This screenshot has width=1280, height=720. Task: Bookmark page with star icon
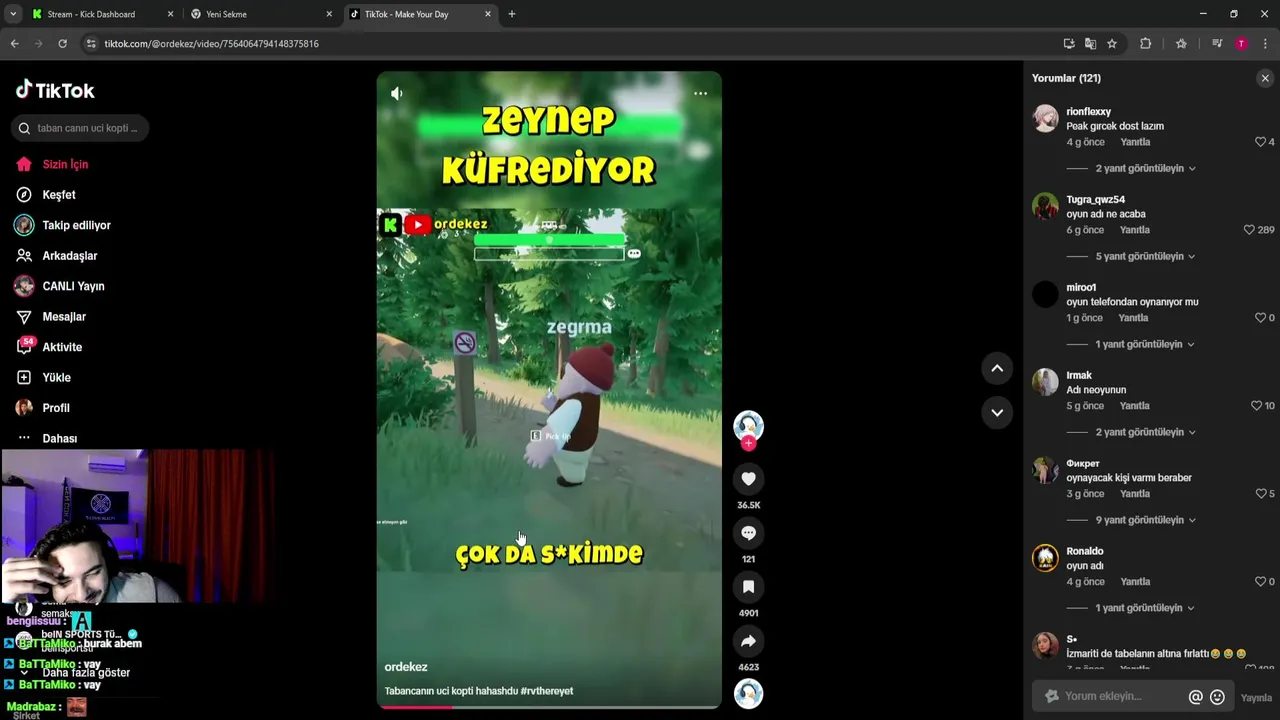(x=1112, y=44)
